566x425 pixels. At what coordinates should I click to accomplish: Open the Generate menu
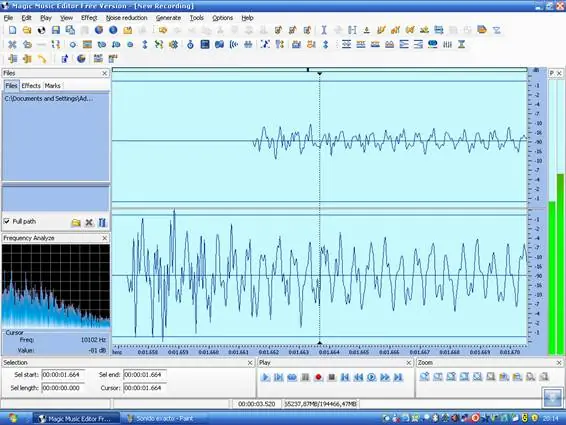[168, 18]
